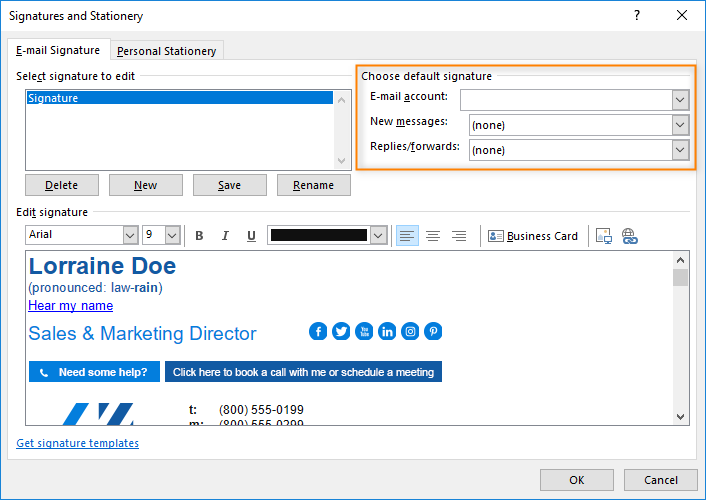The width and height of the screenshot is (706, 500).
Task: Toggle bold formatting in signature editor
Action: click(199, 236)
